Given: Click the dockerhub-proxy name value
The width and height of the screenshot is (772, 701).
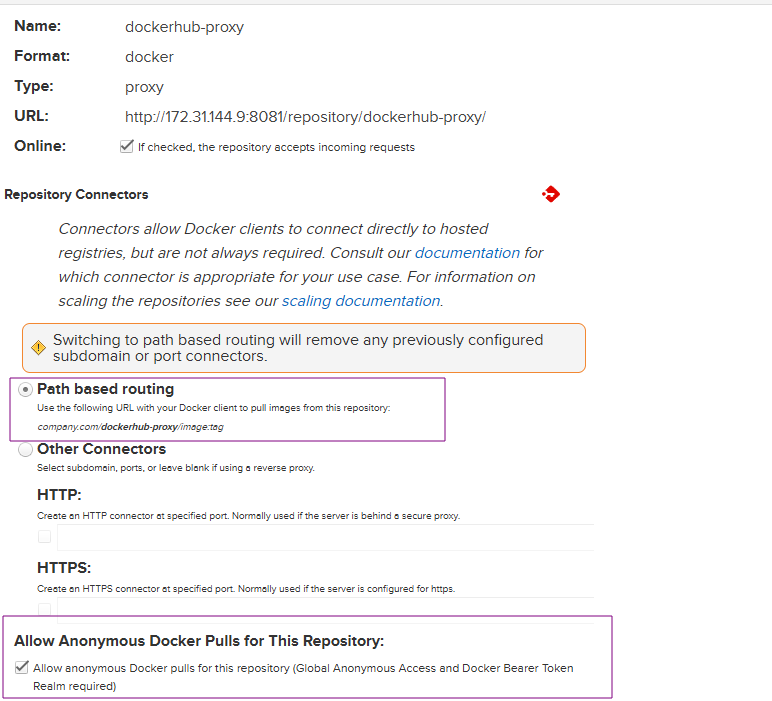Looking at the screenshot, I should pos(184,27).
